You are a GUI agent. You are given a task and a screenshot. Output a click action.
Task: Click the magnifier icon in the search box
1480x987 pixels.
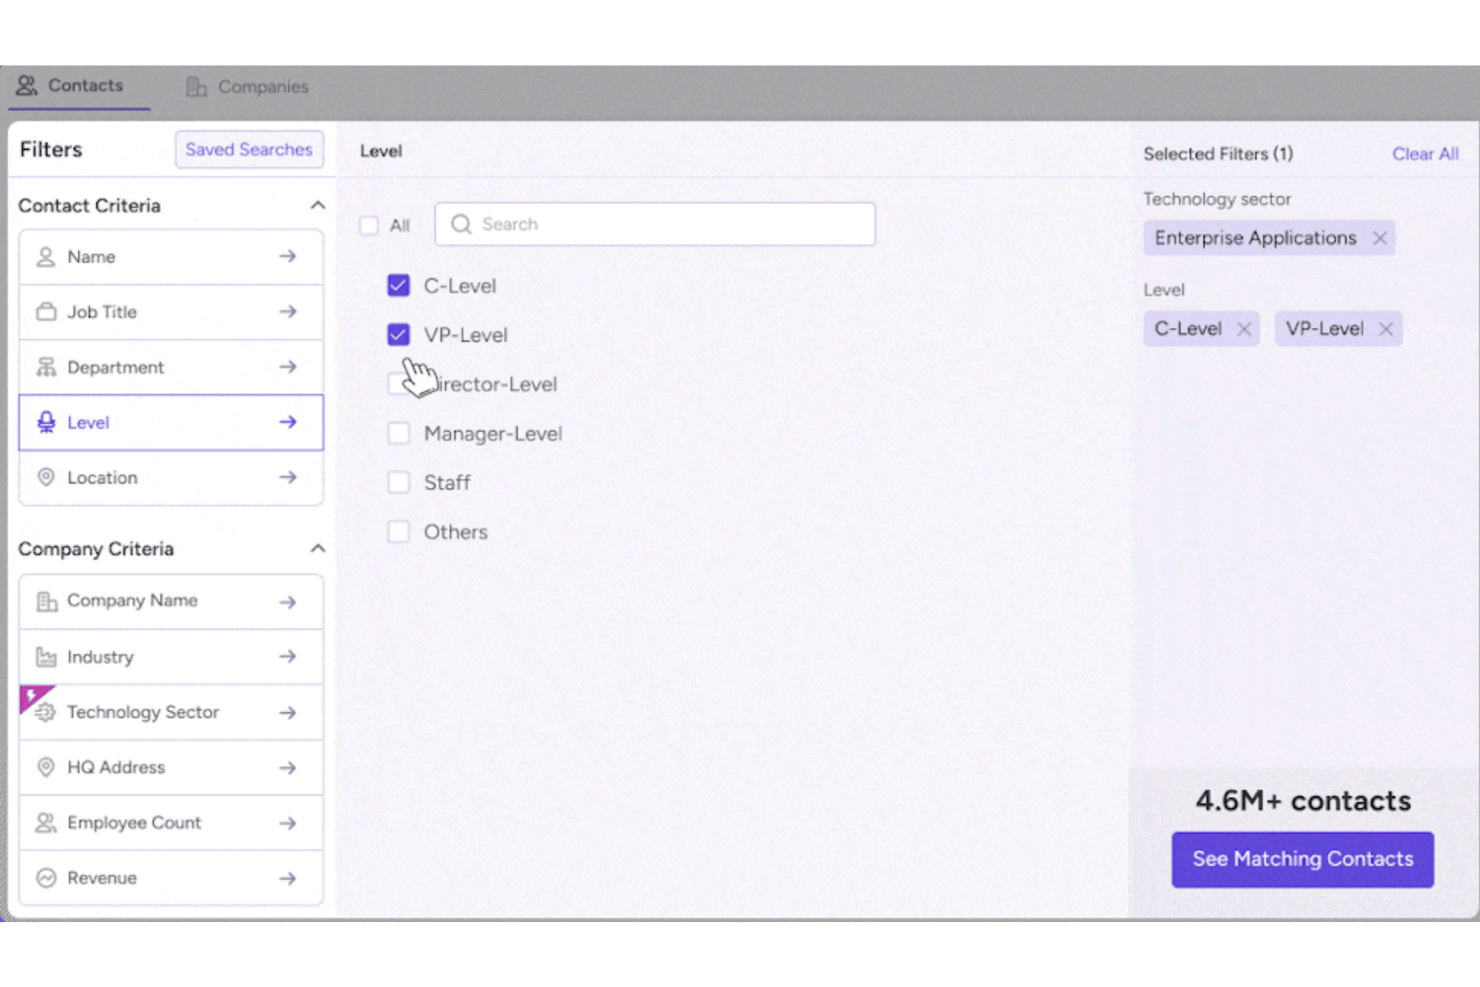[x=461, y=224]
